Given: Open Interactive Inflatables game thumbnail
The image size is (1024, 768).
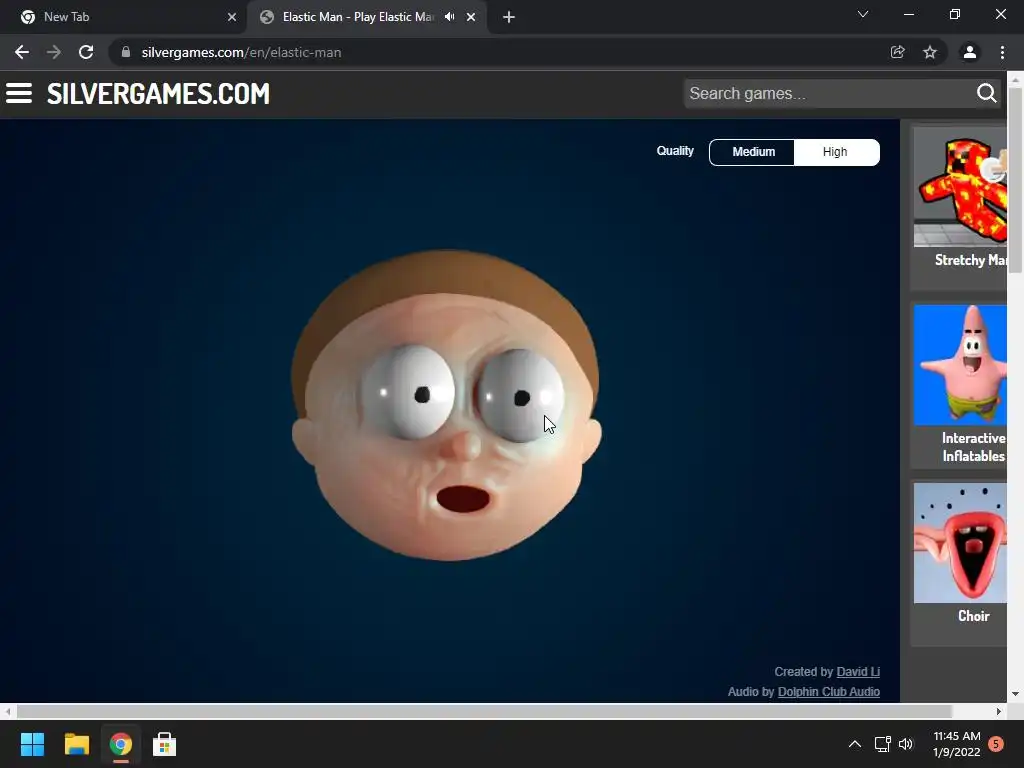Looking at the screenshot, I should click(960, 365).
